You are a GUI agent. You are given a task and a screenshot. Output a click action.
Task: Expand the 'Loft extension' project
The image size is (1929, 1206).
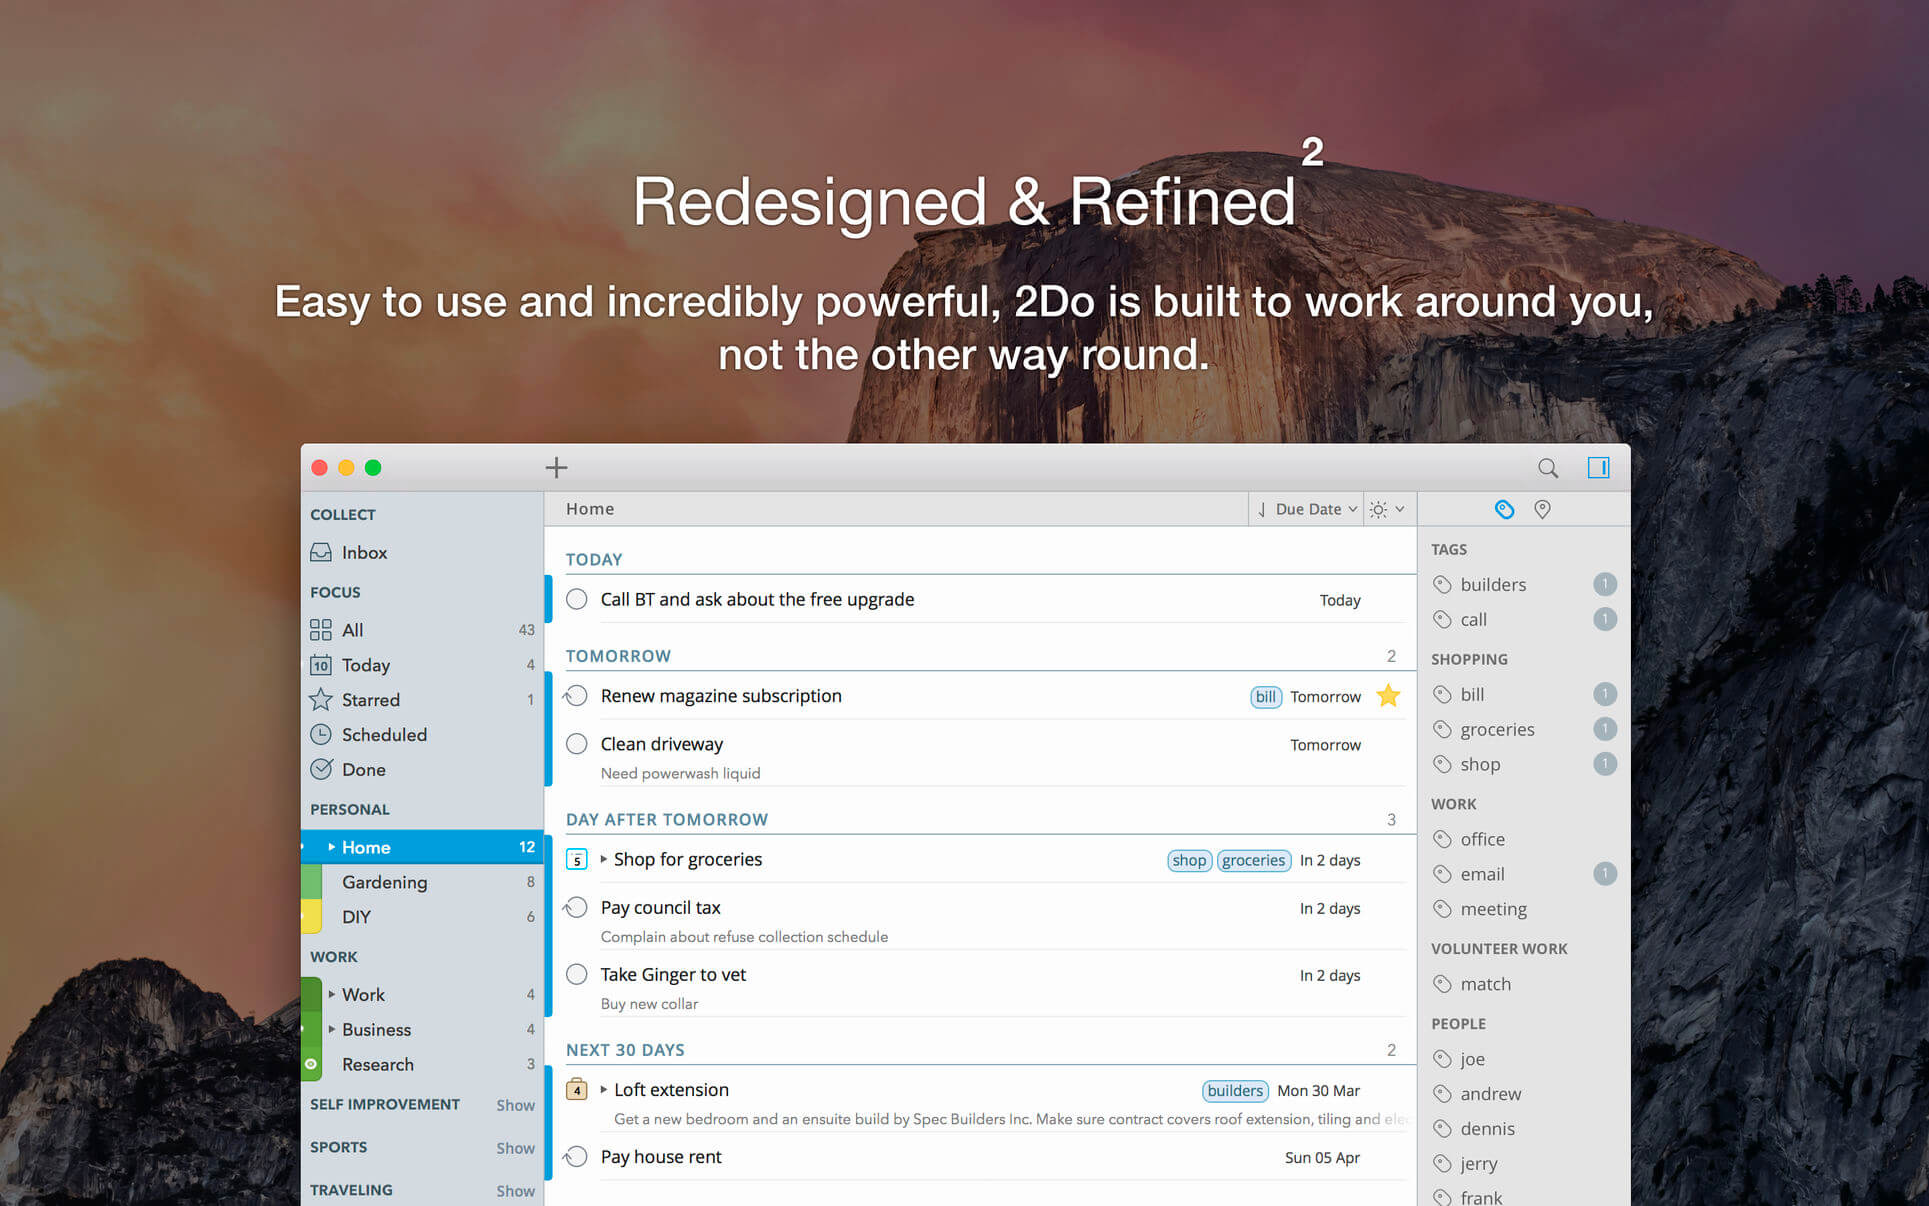[604, 1090]
